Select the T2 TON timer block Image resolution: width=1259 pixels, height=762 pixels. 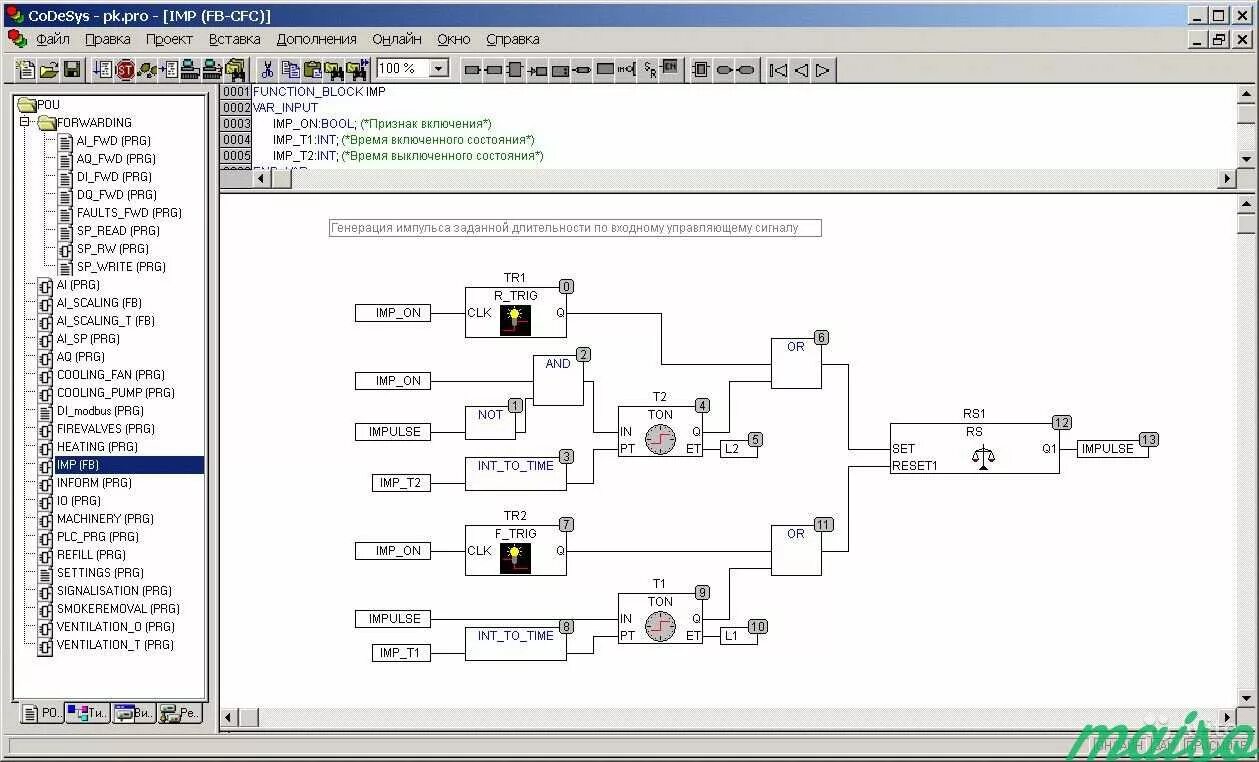click(660, 432)
